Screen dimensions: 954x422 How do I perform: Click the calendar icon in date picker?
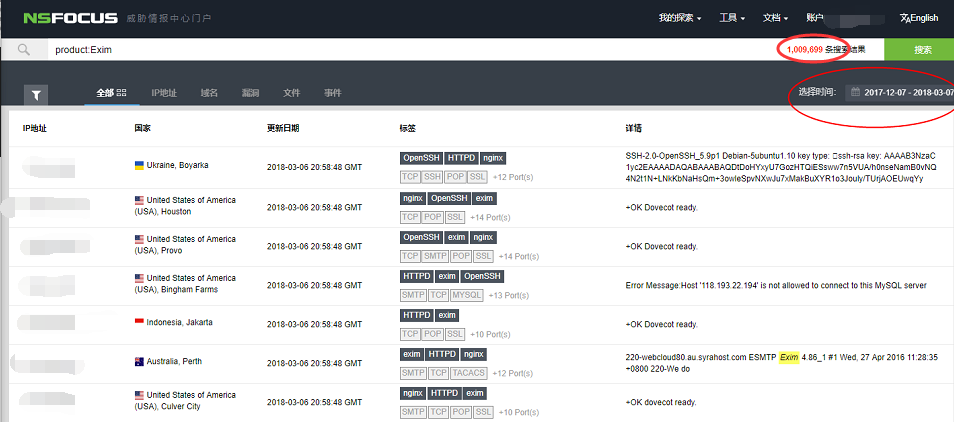point(855,93)
